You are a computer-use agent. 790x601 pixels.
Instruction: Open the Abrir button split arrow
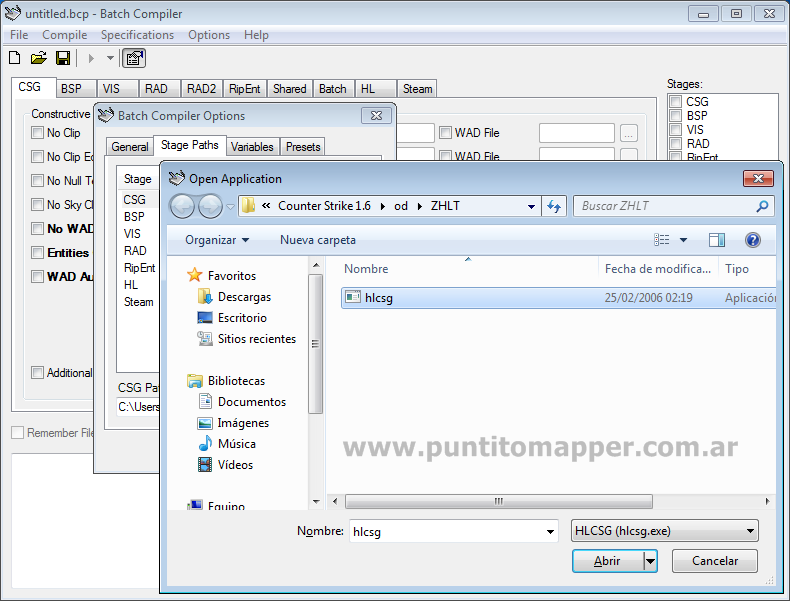650,561
